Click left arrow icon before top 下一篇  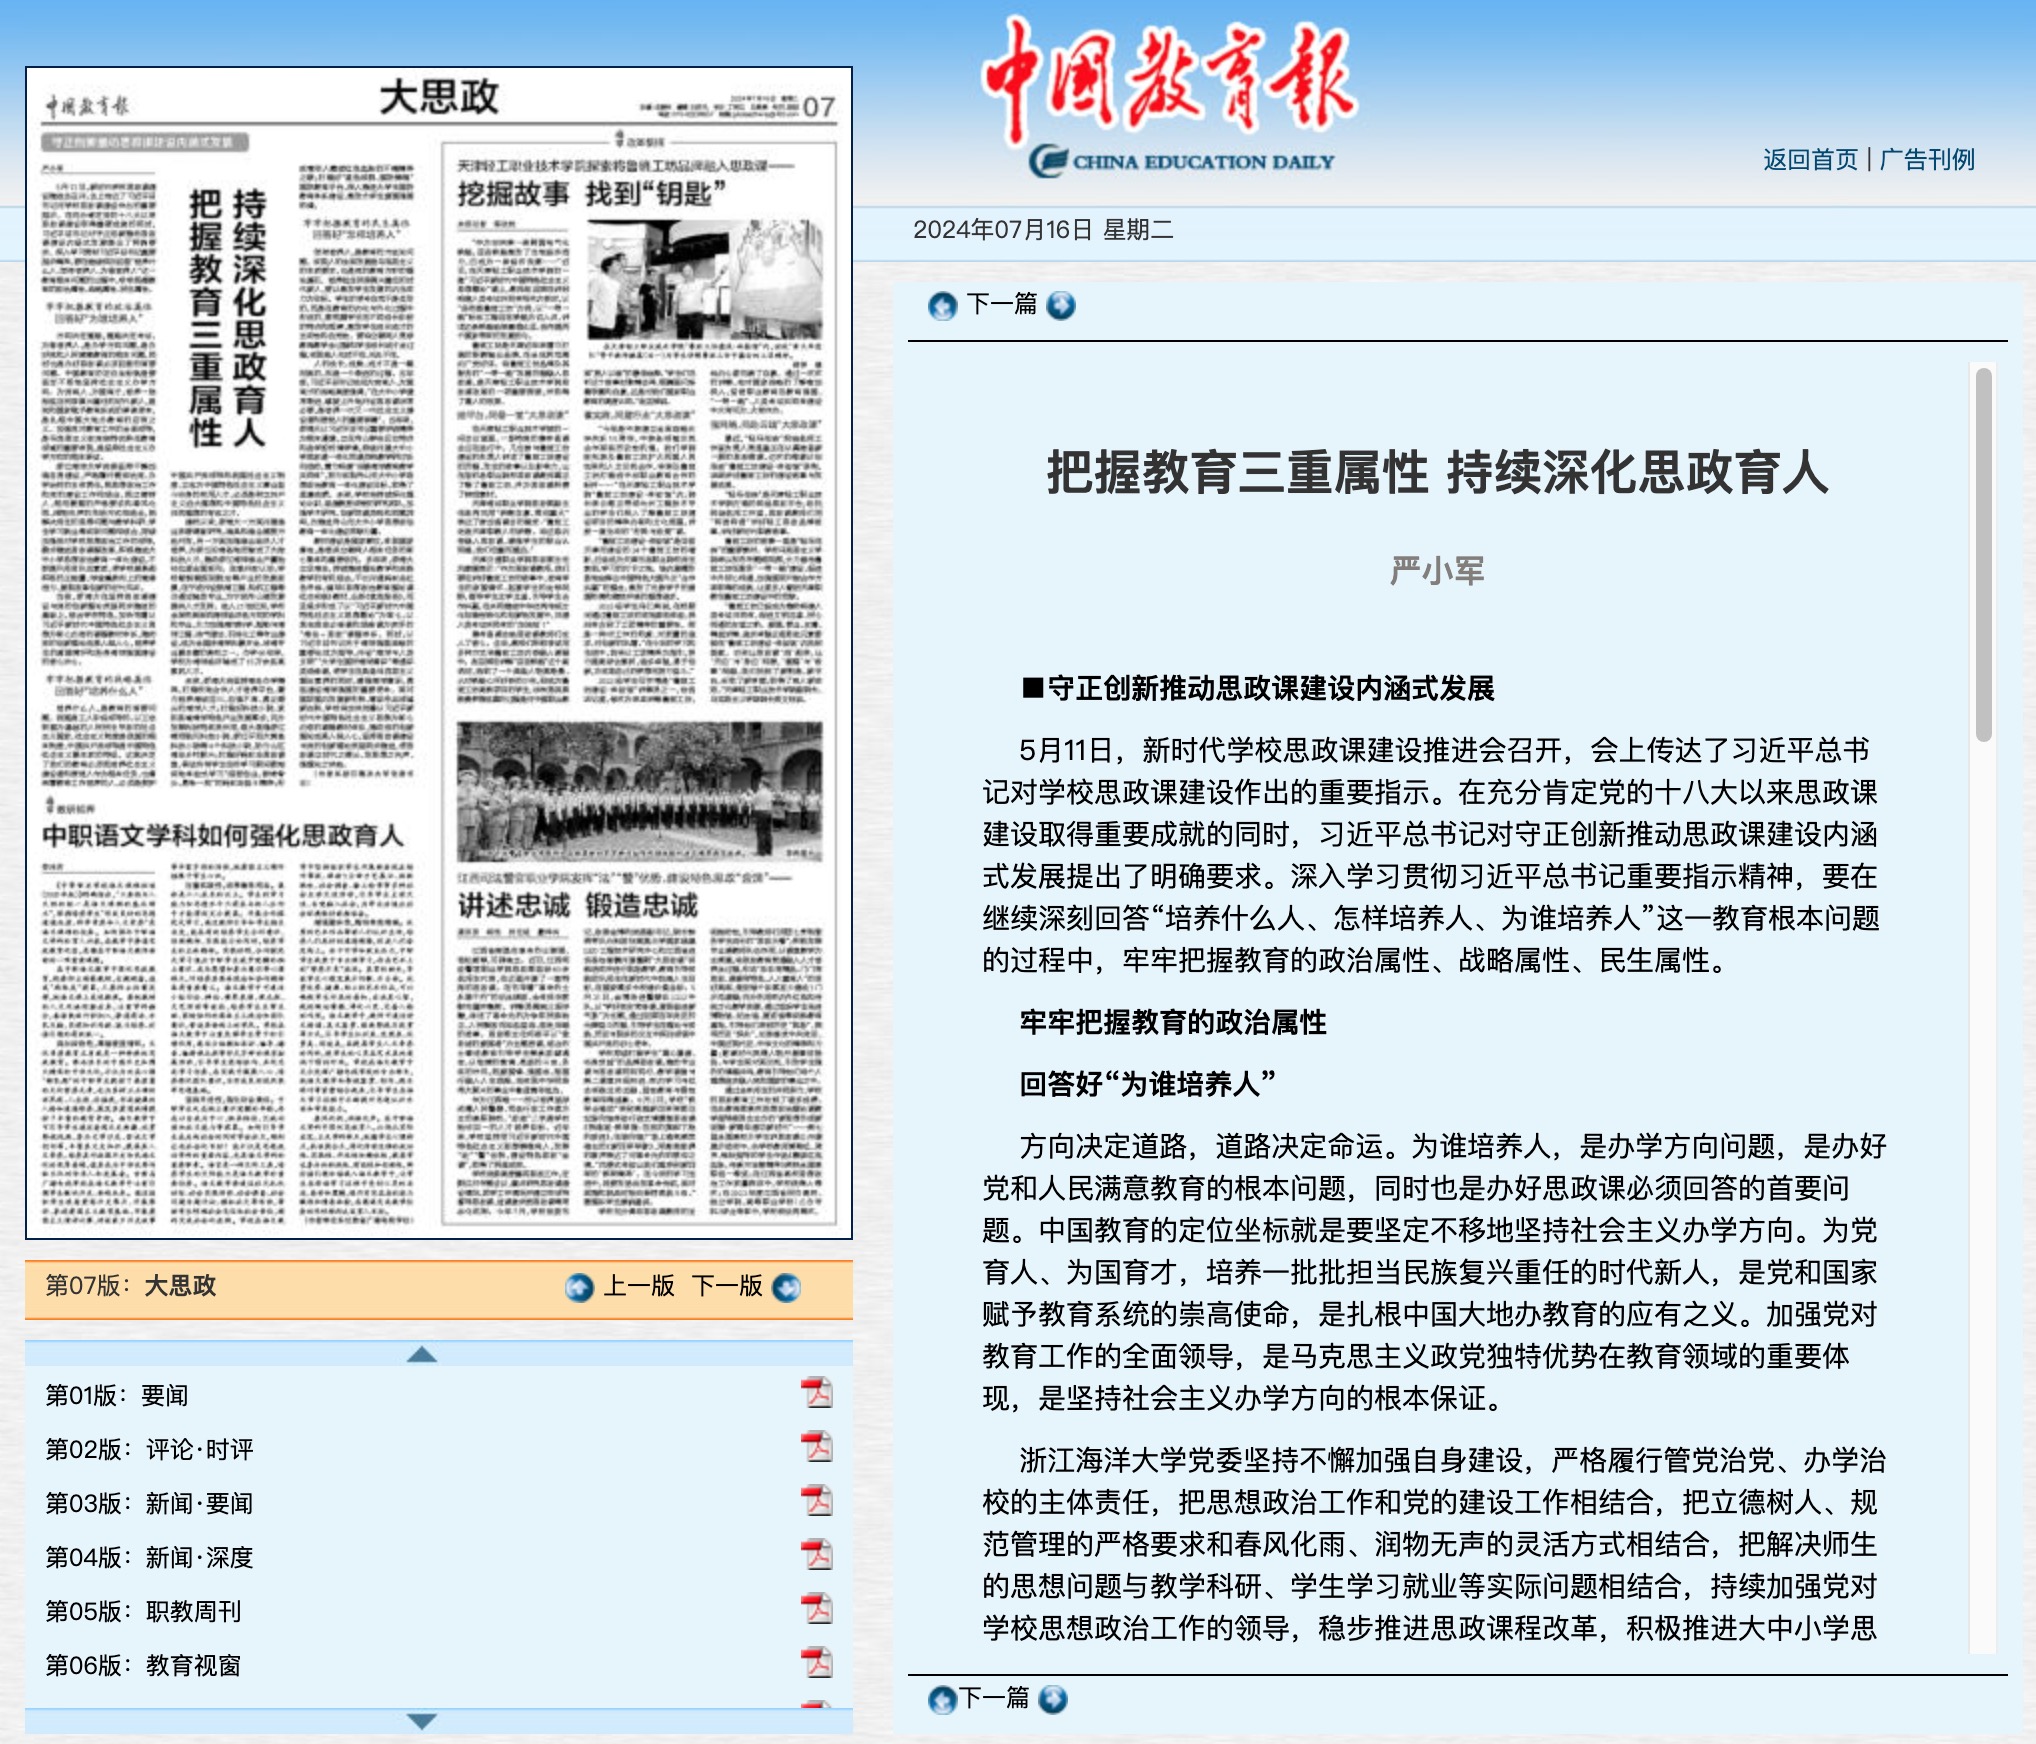tap(942, 305)
